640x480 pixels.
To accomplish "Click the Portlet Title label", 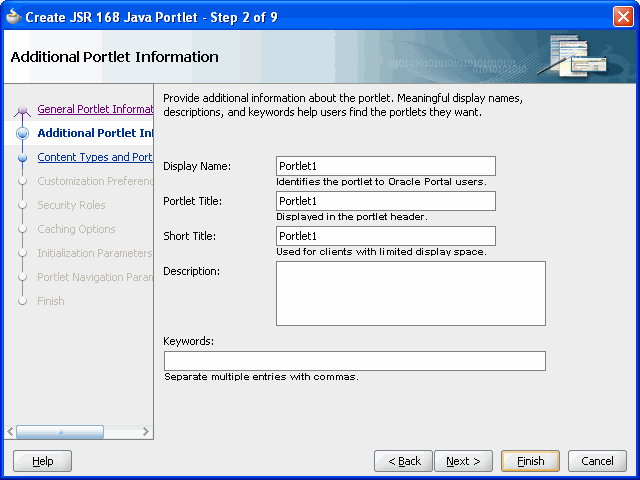I will 193,201.
